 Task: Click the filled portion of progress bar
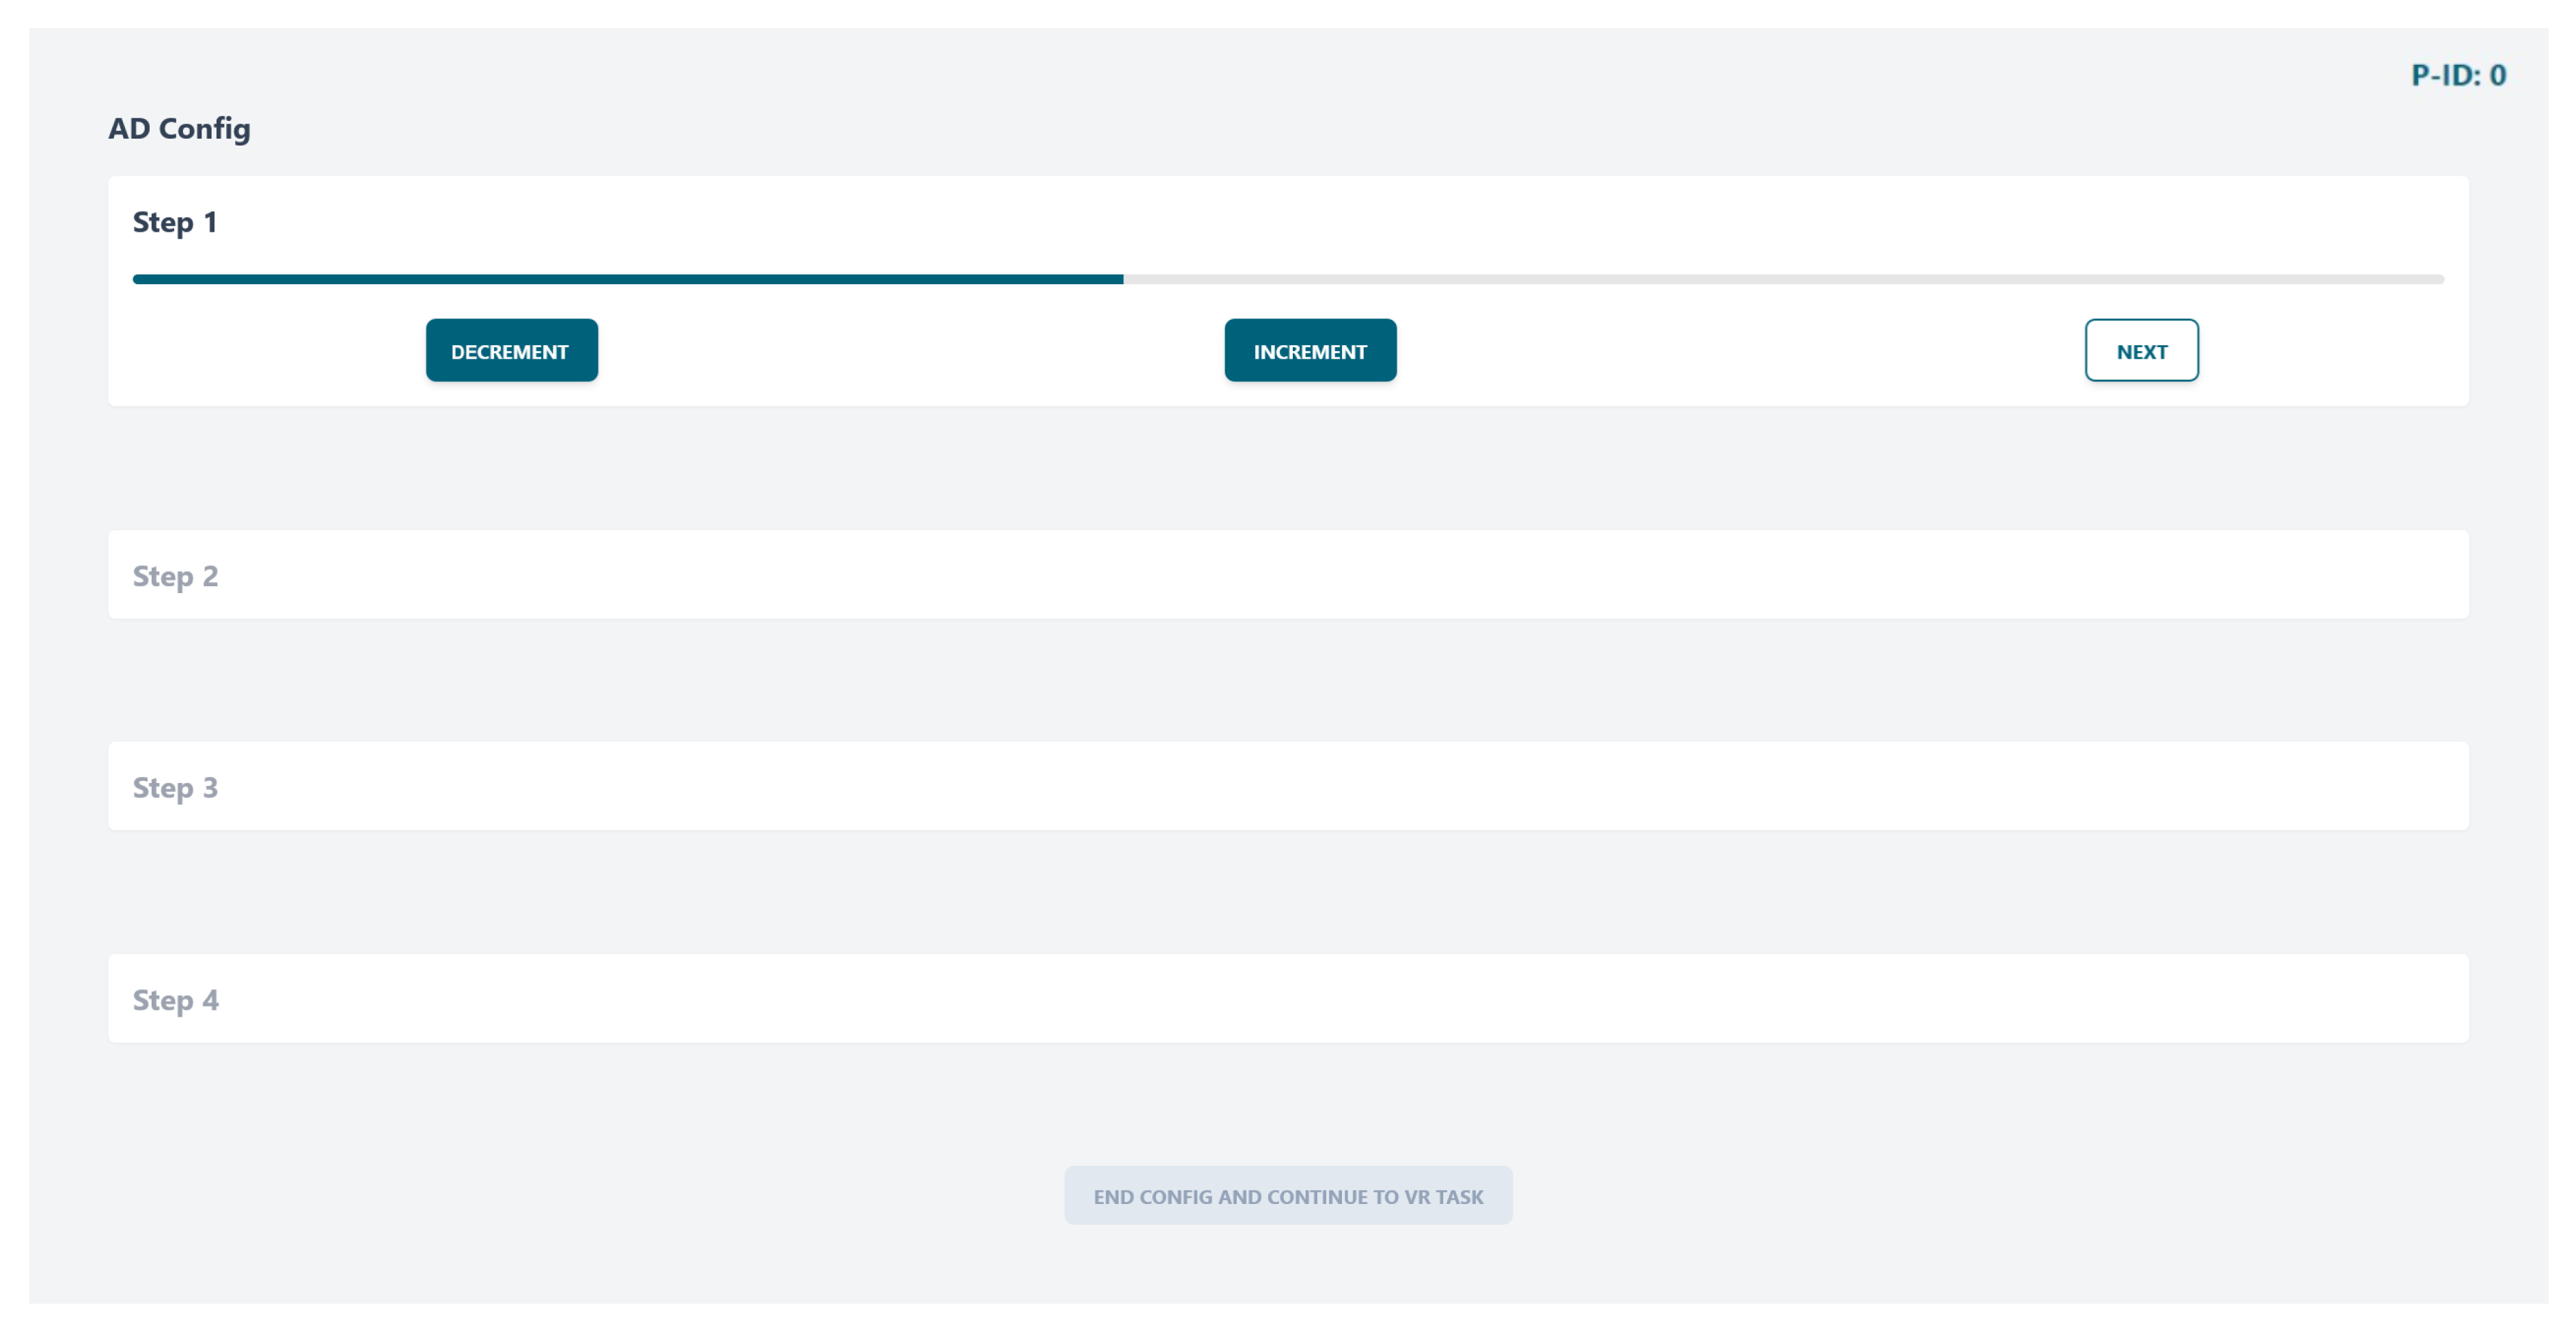[x=627, y=279]
